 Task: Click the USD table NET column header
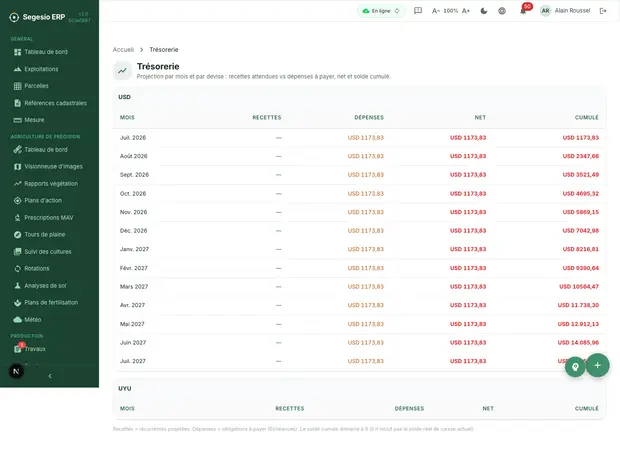point(480,117)
